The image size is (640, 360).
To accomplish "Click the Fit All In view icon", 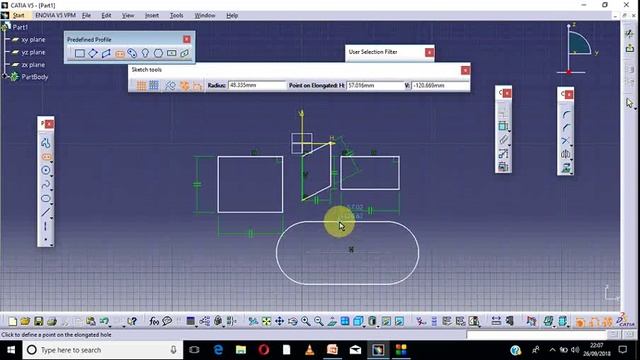I will (266, 322).
